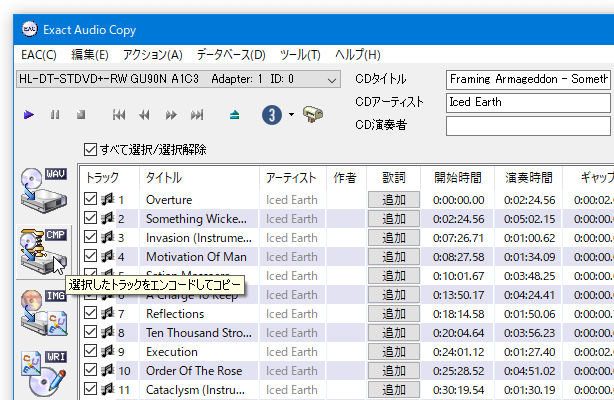Click the mailbox submit icon
Image resolution: width=614 pixels, height=400 pixels.
coord(313,114)
